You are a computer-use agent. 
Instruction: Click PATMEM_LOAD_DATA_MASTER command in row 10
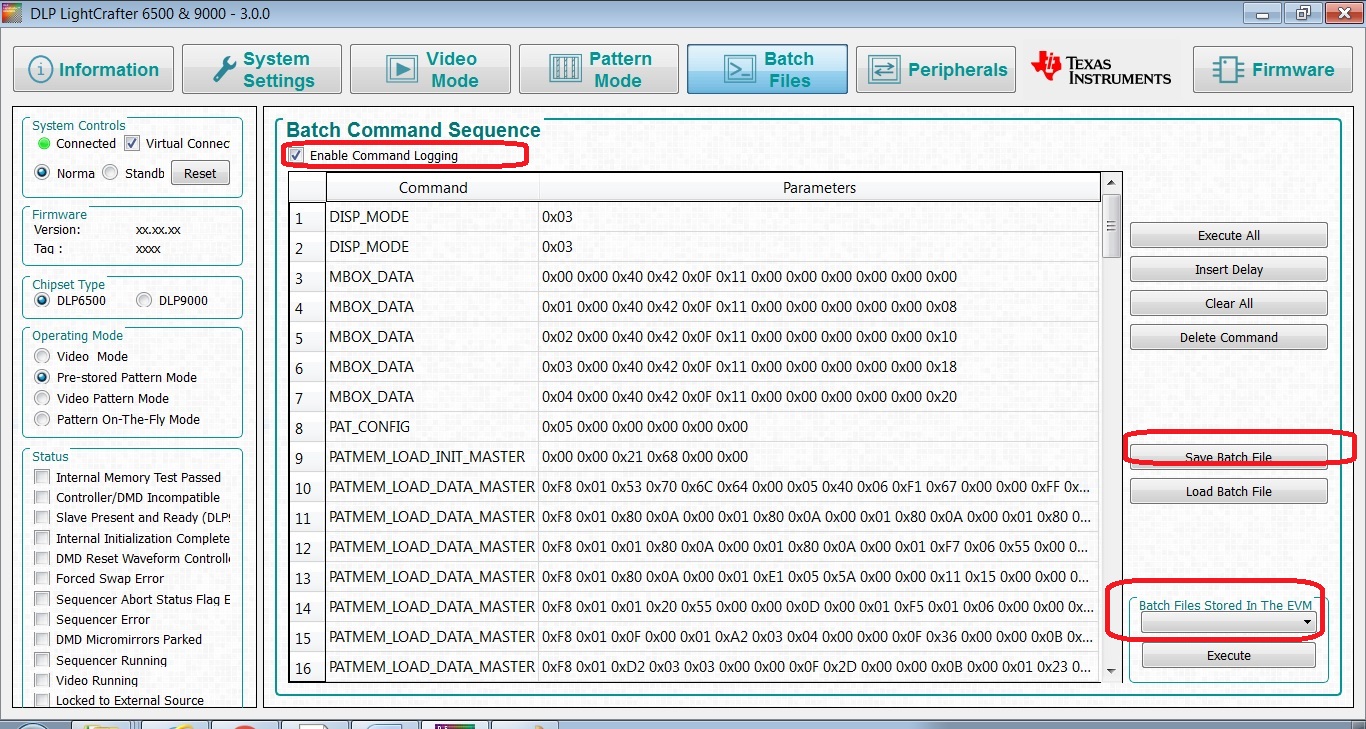pos(432,487)
